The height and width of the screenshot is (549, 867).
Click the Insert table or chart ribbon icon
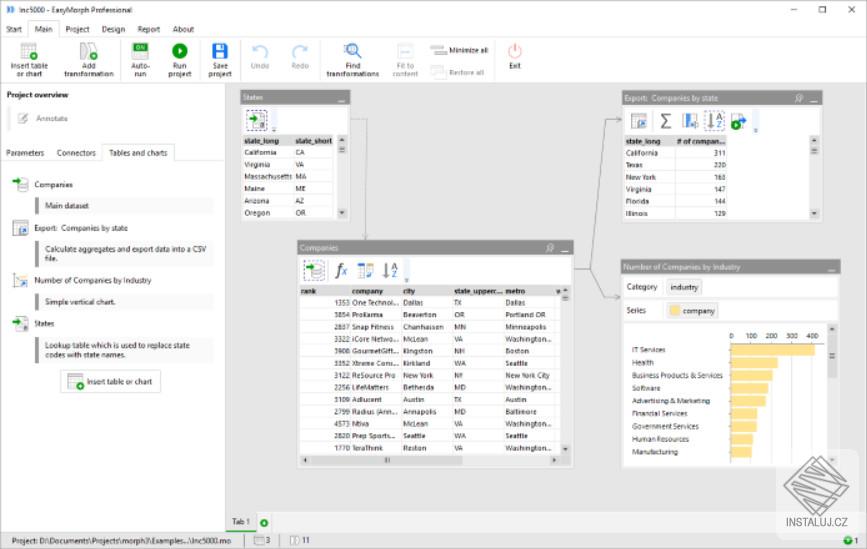coord(29,52)
